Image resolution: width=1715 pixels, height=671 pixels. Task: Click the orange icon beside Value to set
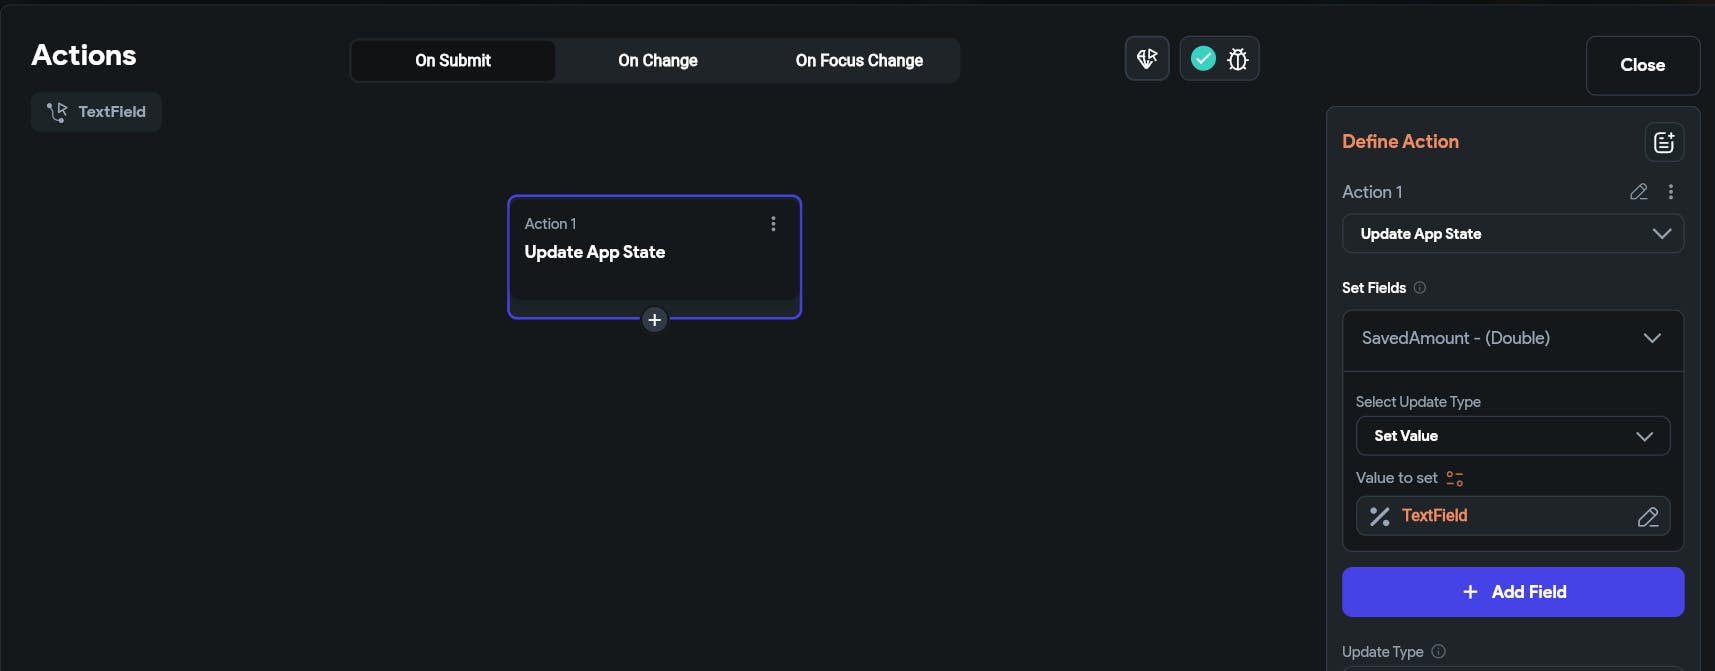[1454, 479]
